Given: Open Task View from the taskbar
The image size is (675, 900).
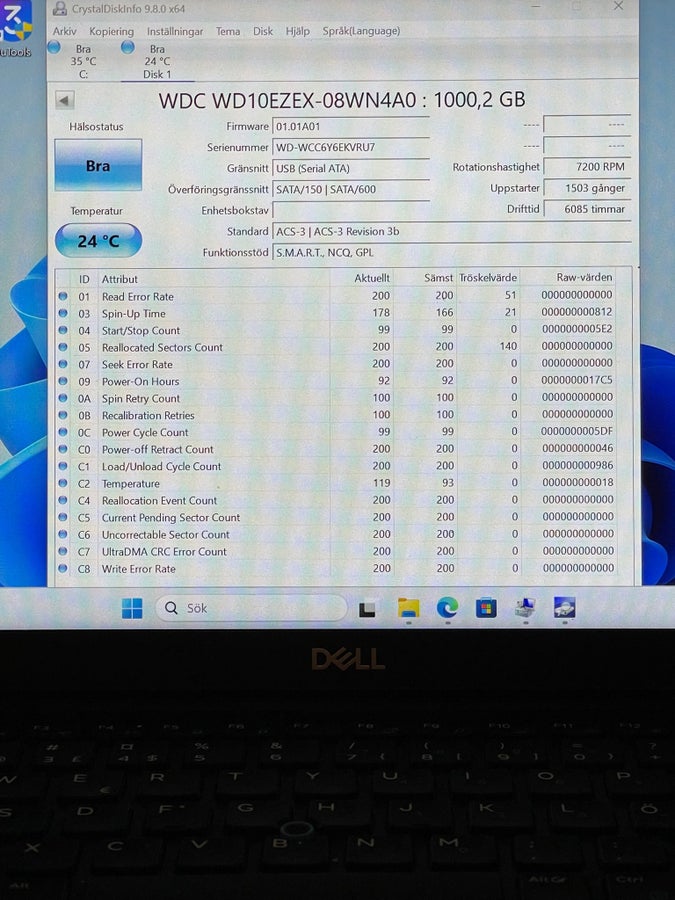Looking at the screenshot, I should pos(367,609).
